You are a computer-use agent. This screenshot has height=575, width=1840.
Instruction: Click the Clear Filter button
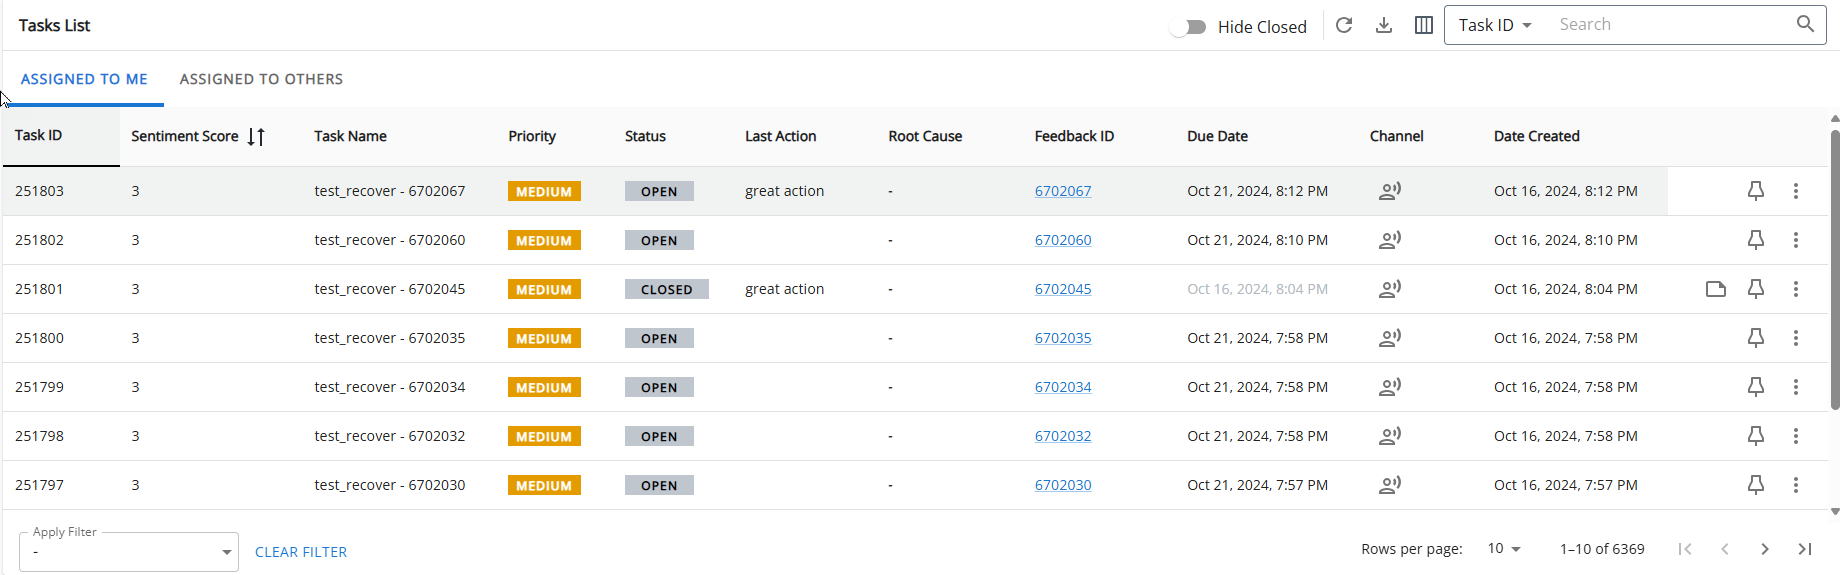[x=301, y=552]
